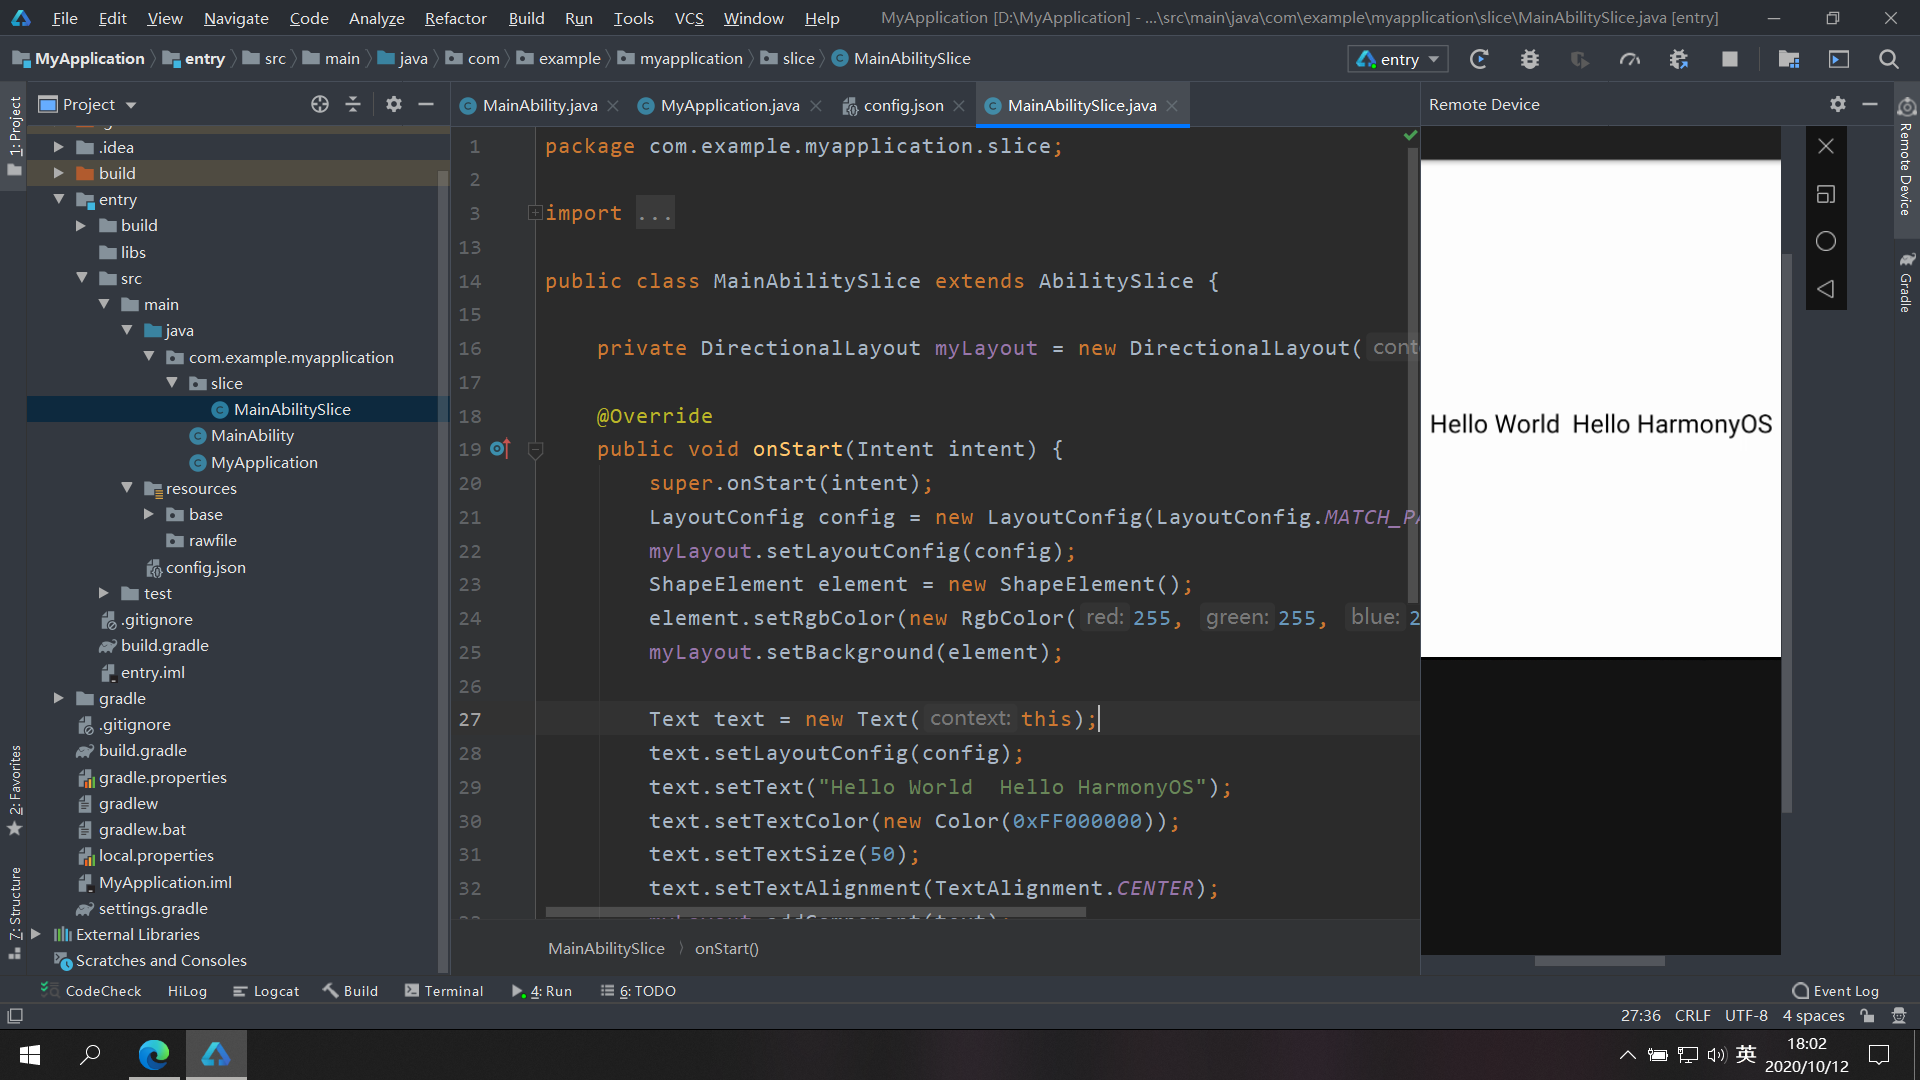The image size is (1920, 1080).
Task: Switch to the config.json editor tab
Action: (x=903, y=105)
